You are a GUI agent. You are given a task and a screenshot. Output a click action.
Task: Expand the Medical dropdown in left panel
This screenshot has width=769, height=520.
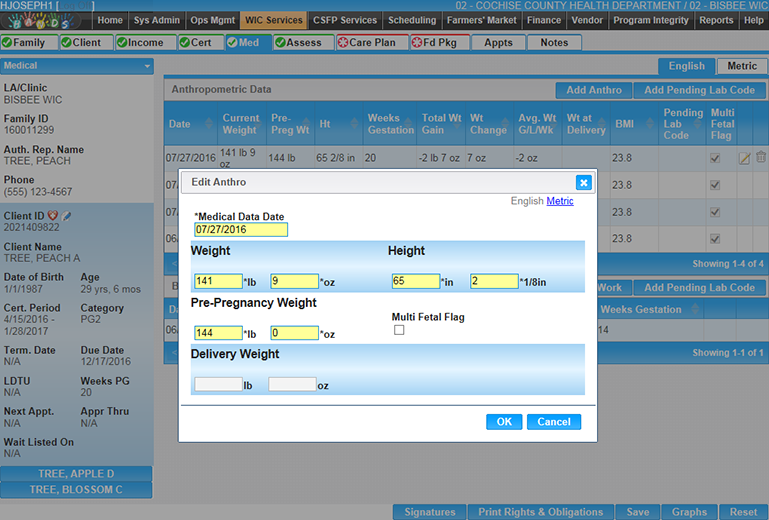148,66
